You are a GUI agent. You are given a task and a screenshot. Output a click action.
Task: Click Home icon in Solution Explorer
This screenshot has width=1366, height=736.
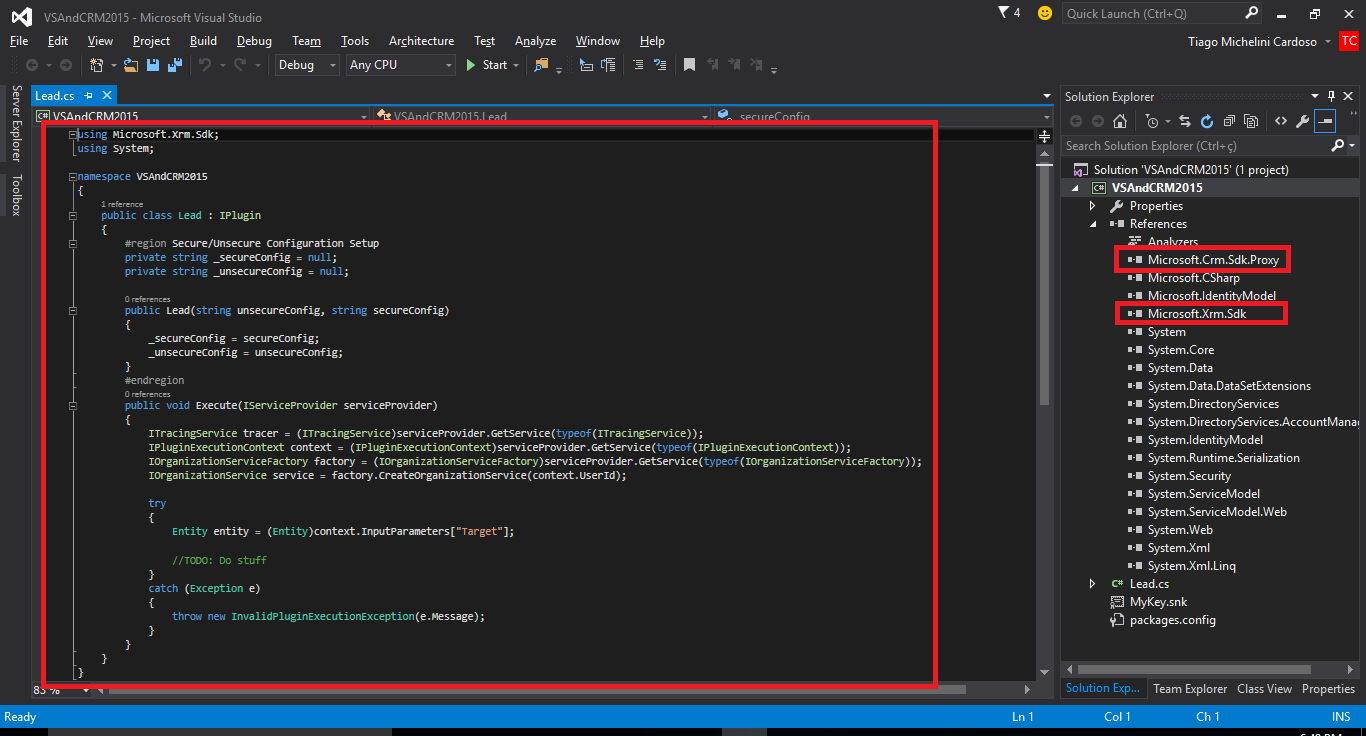[1120, 121]
